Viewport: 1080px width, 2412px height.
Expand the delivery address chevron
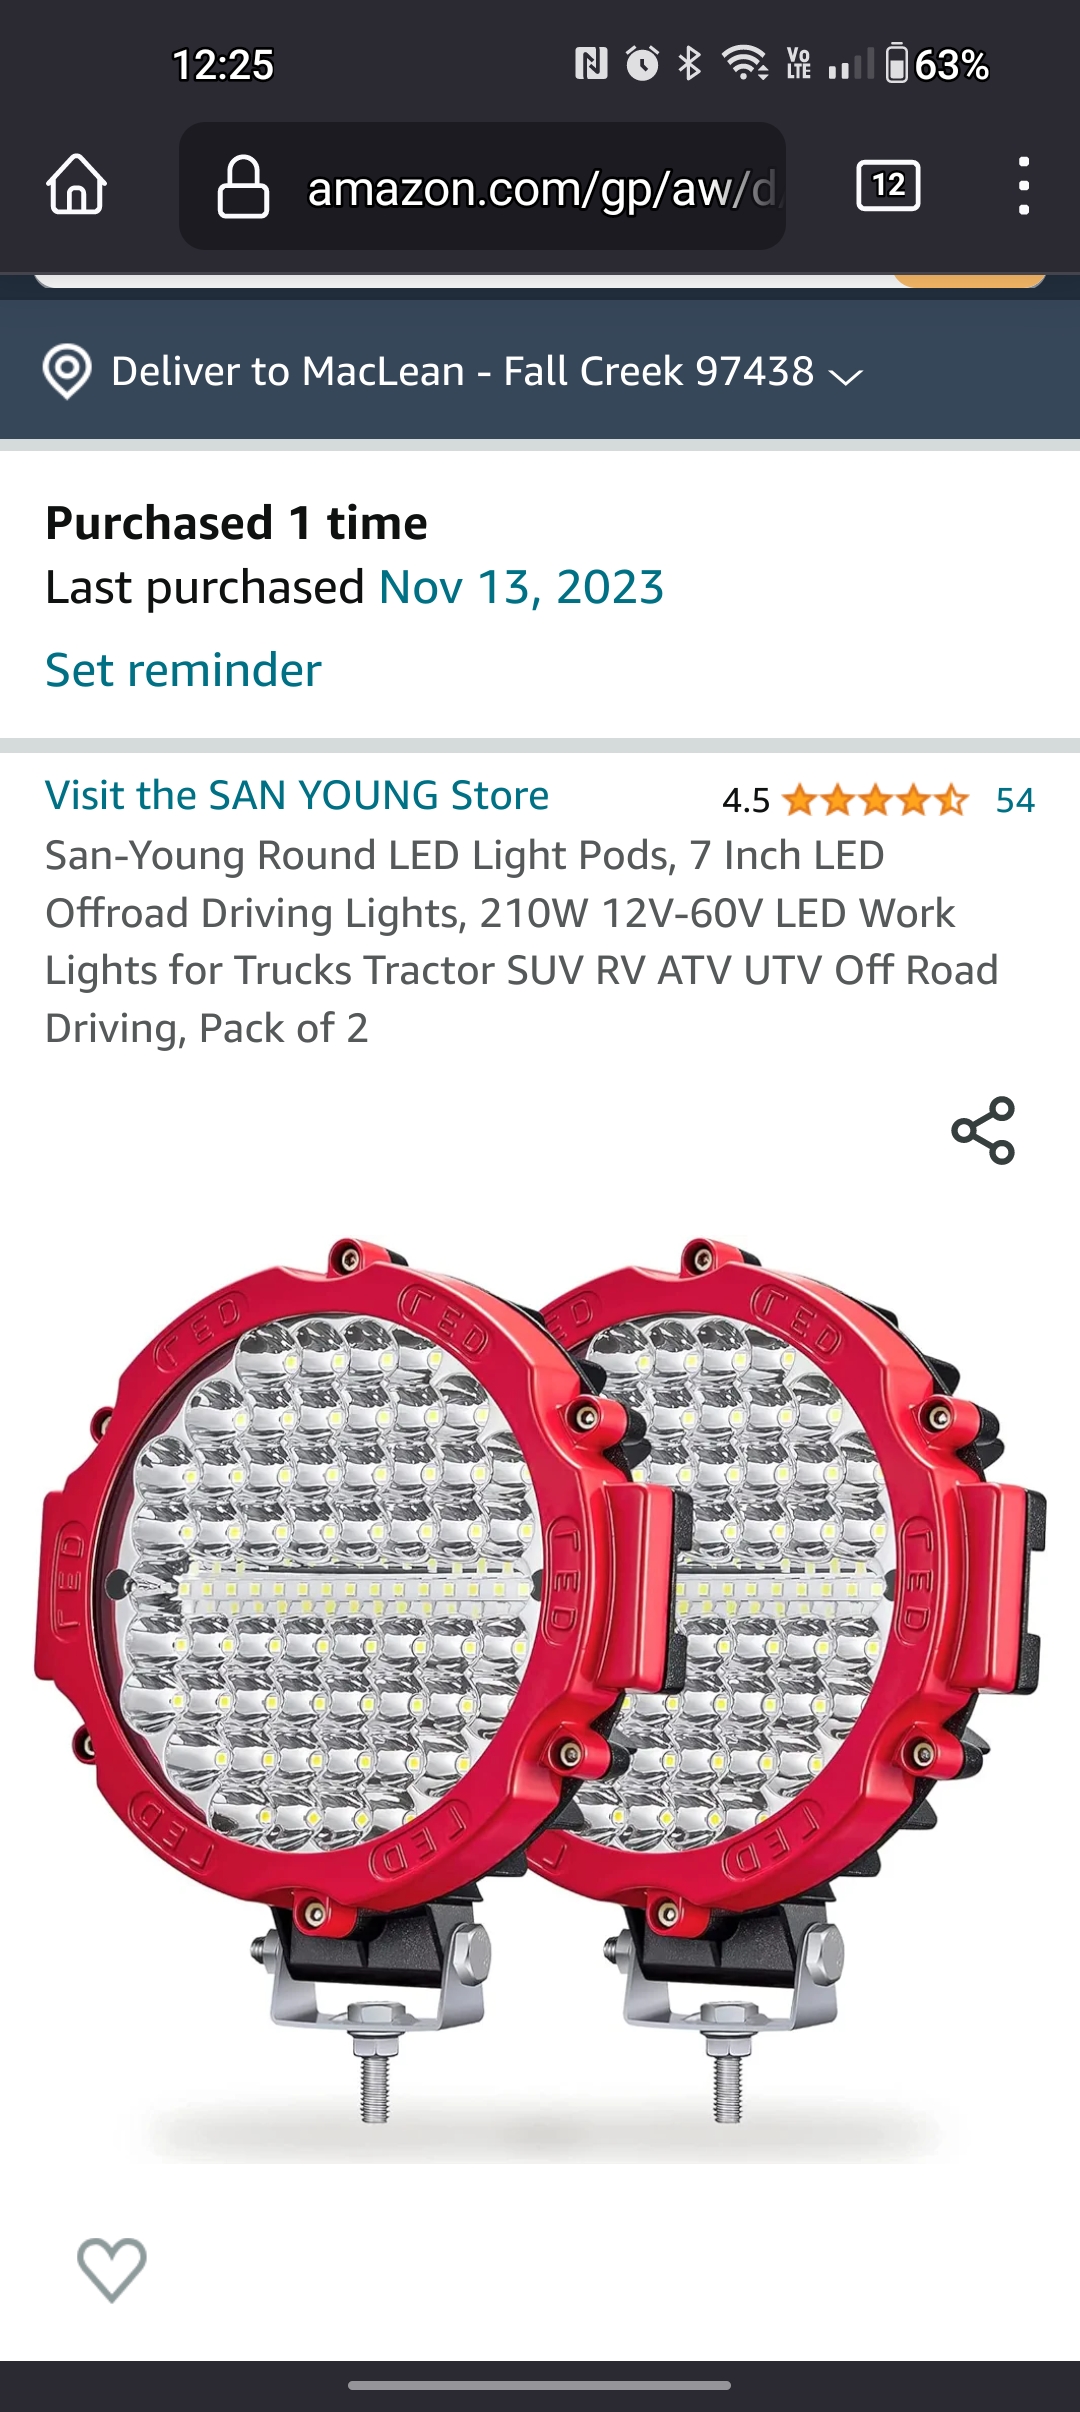846,376
